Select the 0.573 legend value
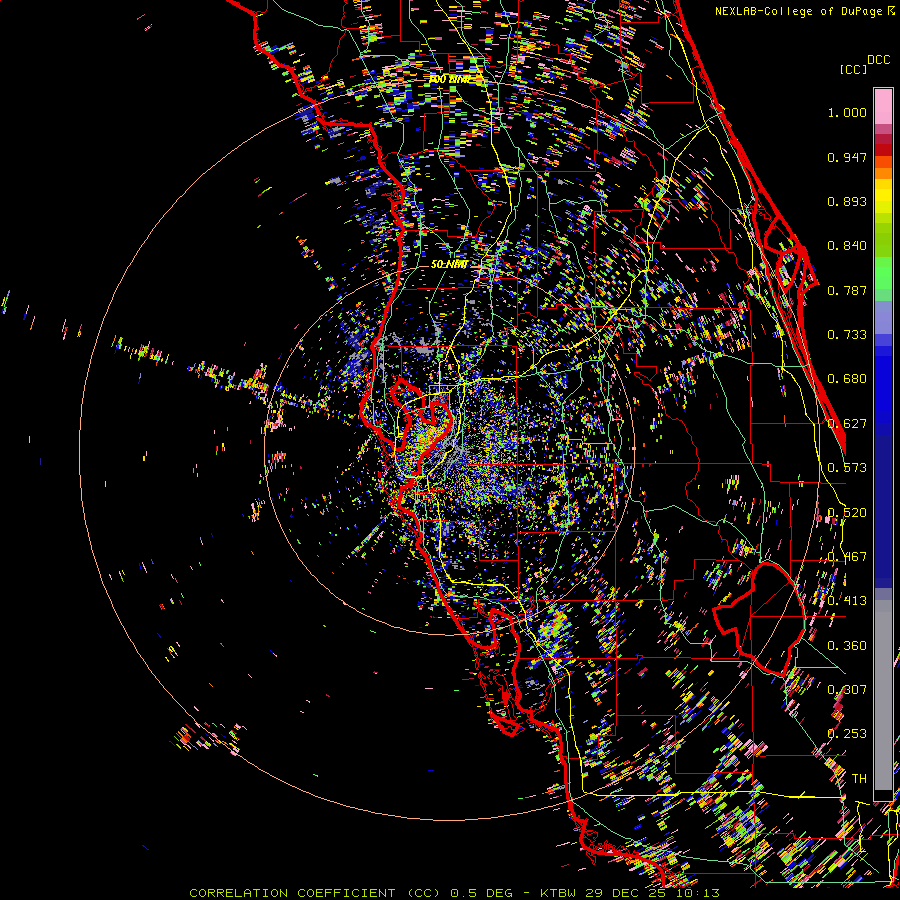Screen dimensions: 900x900 click(847, 468)
